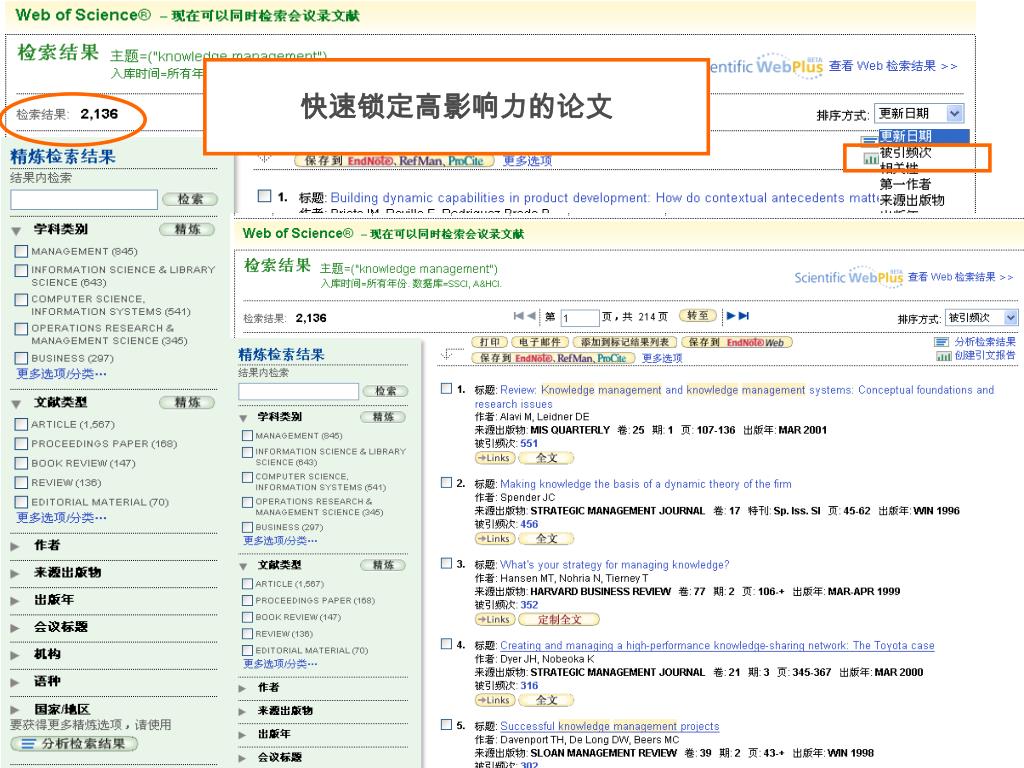Collapse 学科类别 section in back window
Viewport: 1024px width, 768px height.
click(x=16, y=231)
